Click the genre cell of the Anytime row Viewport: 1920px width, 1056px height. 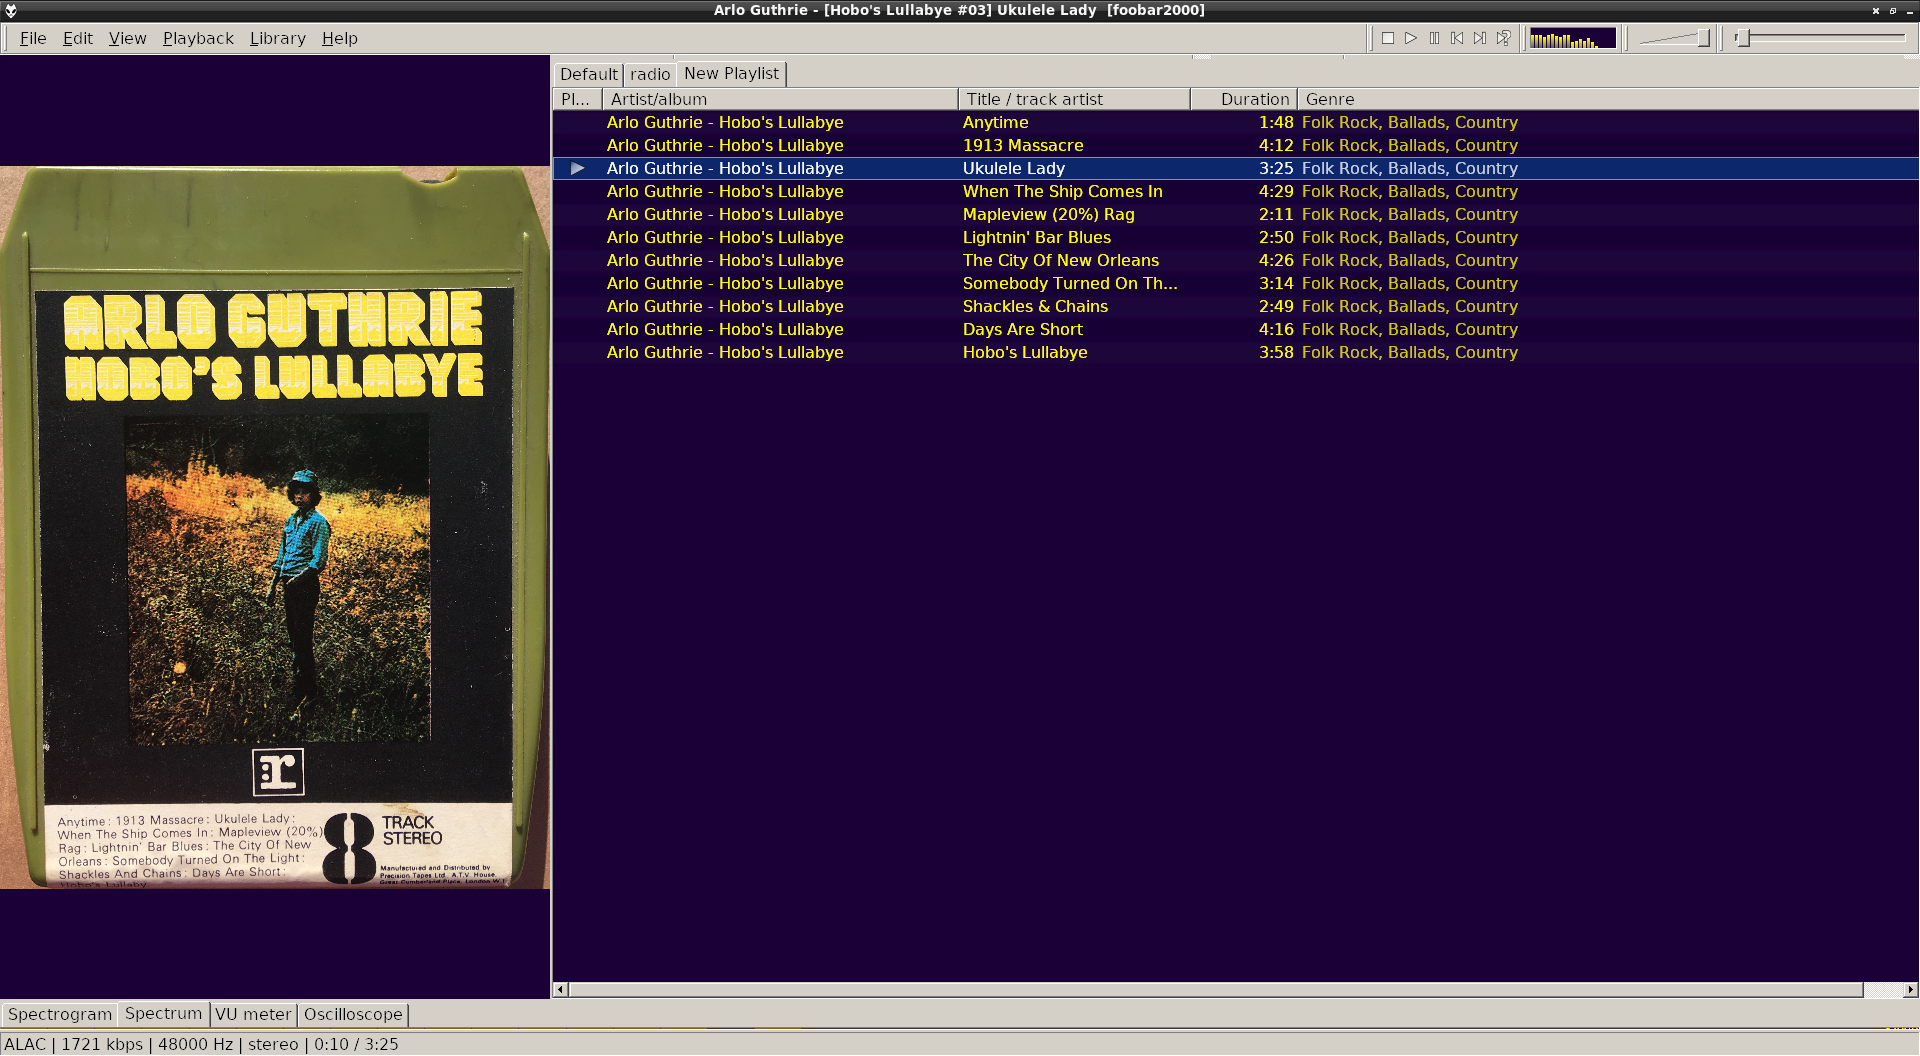(1409, 123)
